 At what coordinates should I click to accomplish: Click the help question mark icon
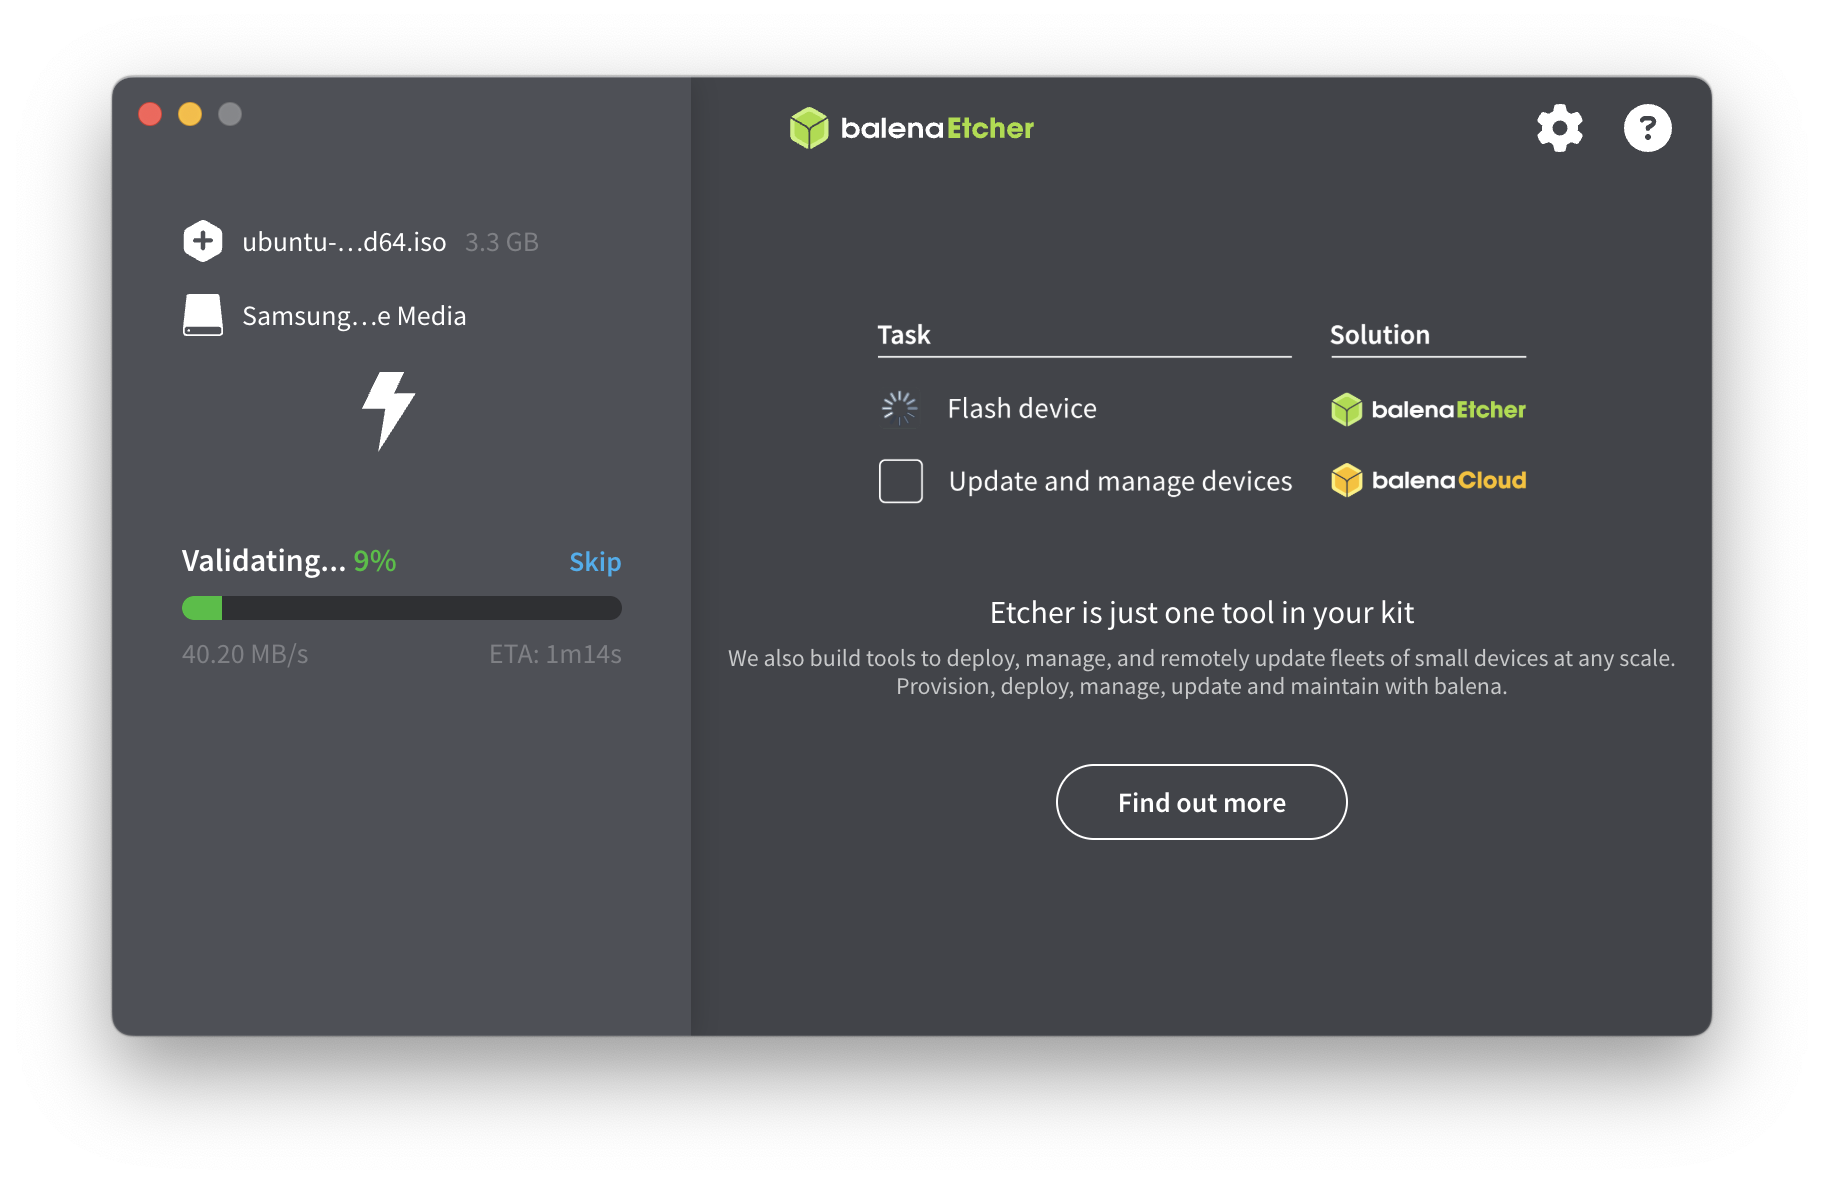(x=1647, y=128)
